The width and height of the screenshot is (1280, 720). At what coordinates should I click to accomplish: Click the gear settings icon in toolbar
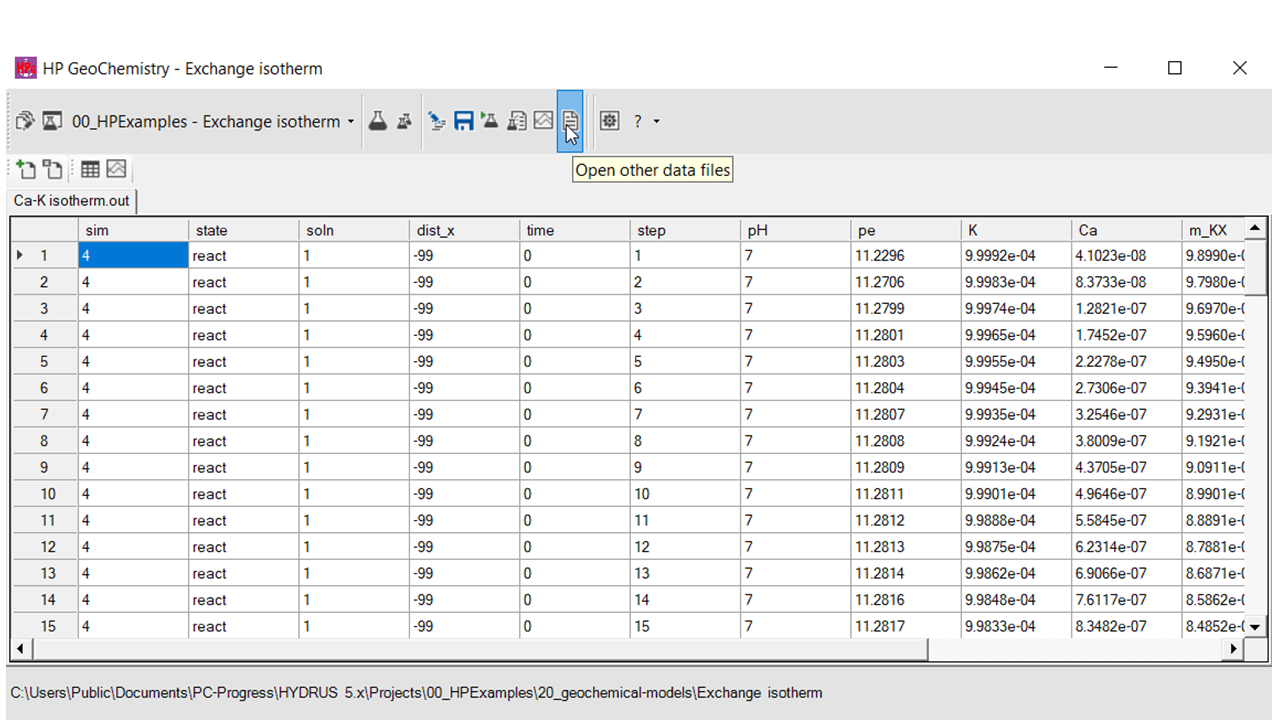click(x=609, y=121)
